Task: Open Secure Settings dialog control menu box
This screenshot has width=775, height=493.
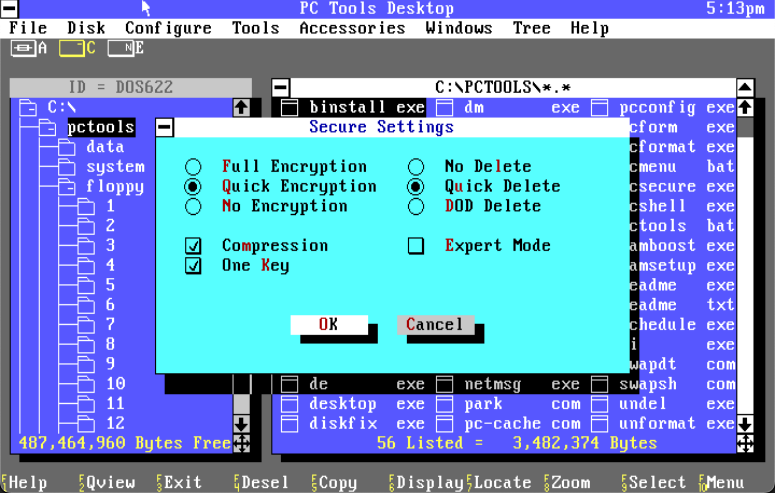Action: 165,127
